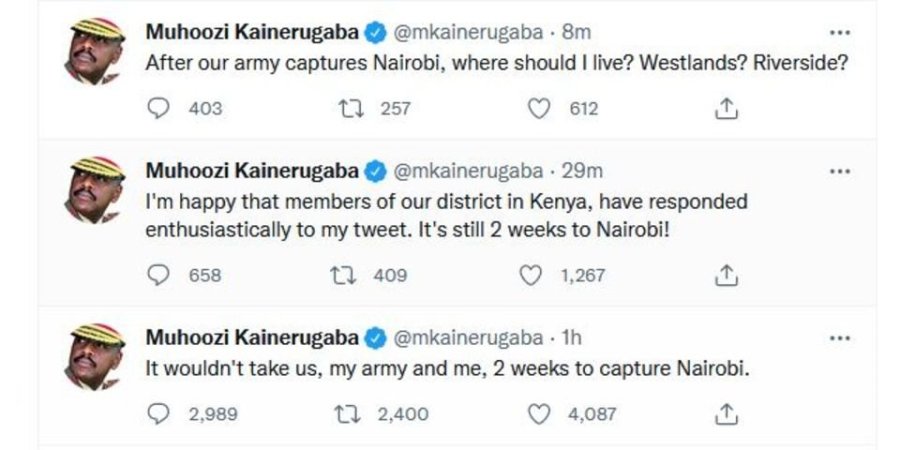The image size is (900, 450).
Task: Open the profile picture on the 1h tweet
Action: [x=96, y=357]
